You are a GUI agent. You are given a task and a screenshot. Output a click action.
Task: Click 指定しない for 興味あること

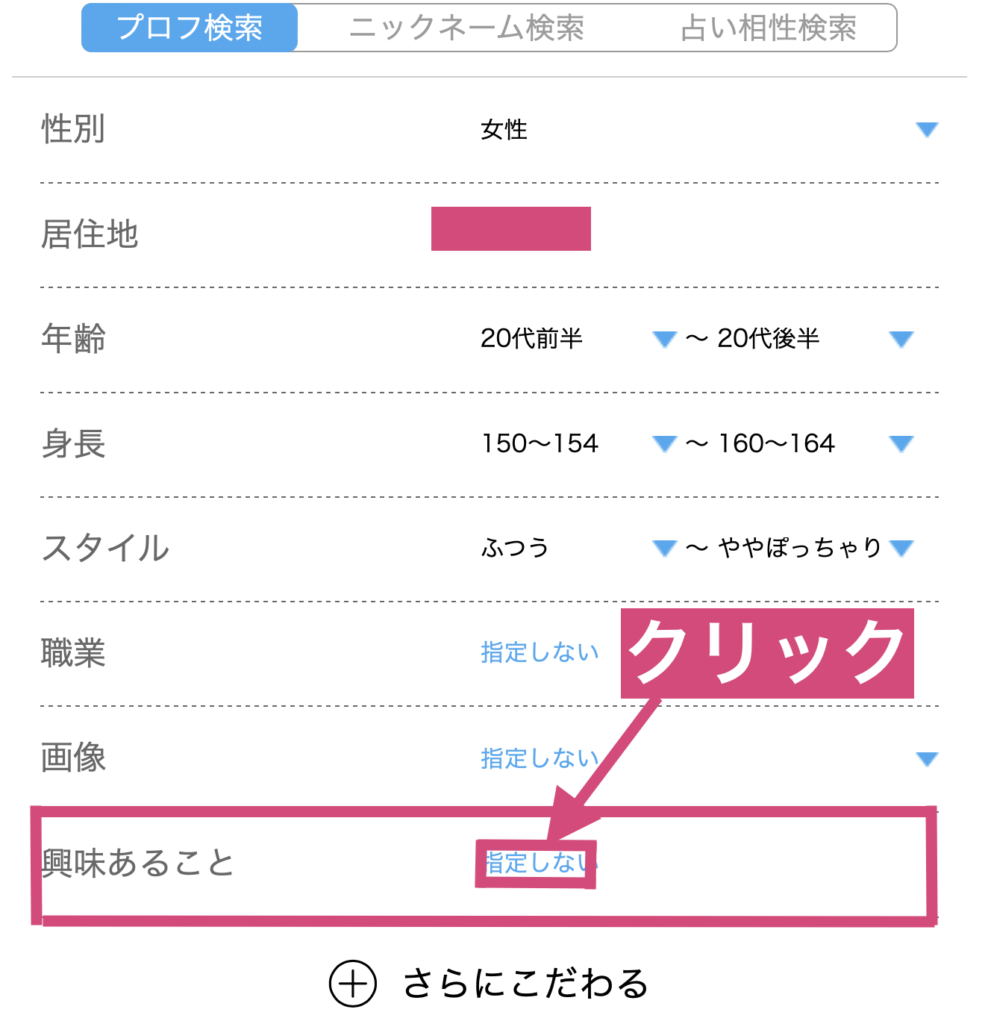point(537,862)
